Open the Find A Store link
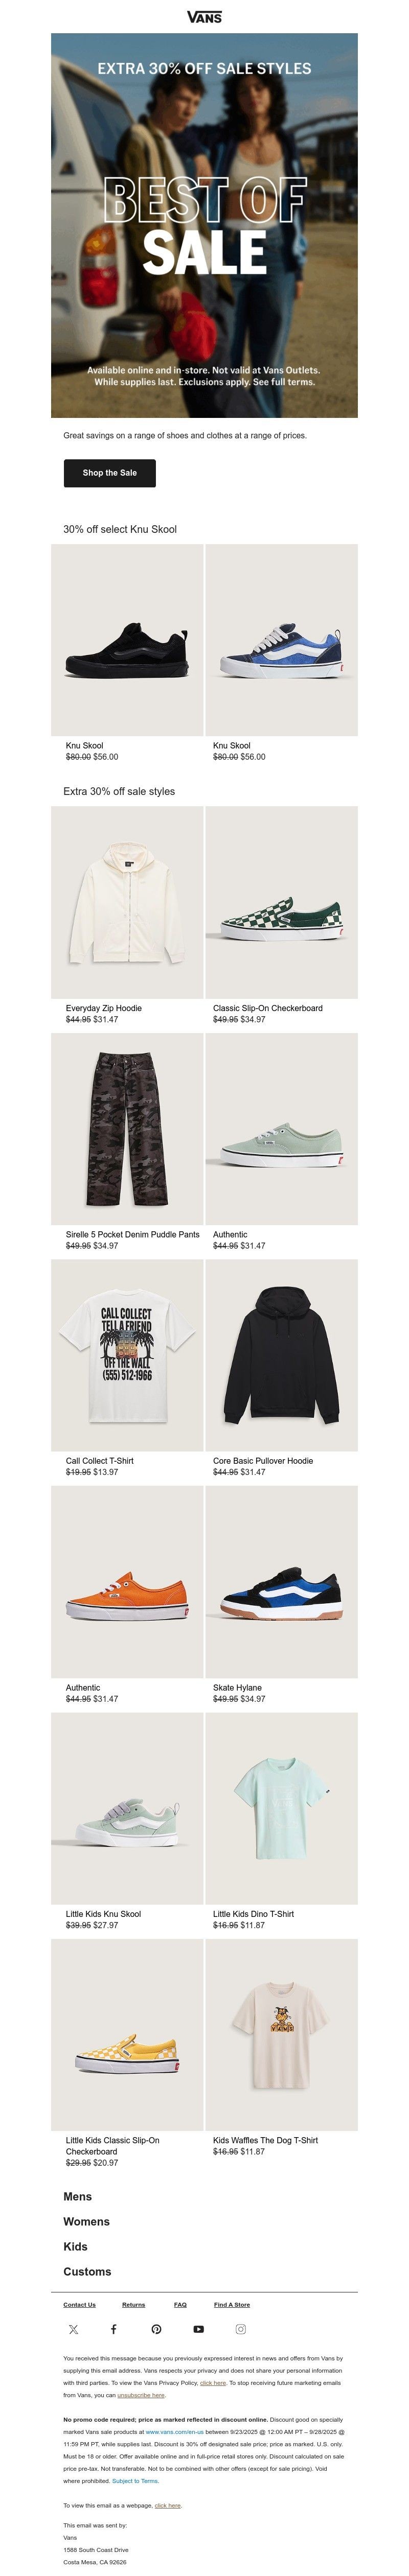Viewport: 409px width, 2576px height. tap(232, 2305)
